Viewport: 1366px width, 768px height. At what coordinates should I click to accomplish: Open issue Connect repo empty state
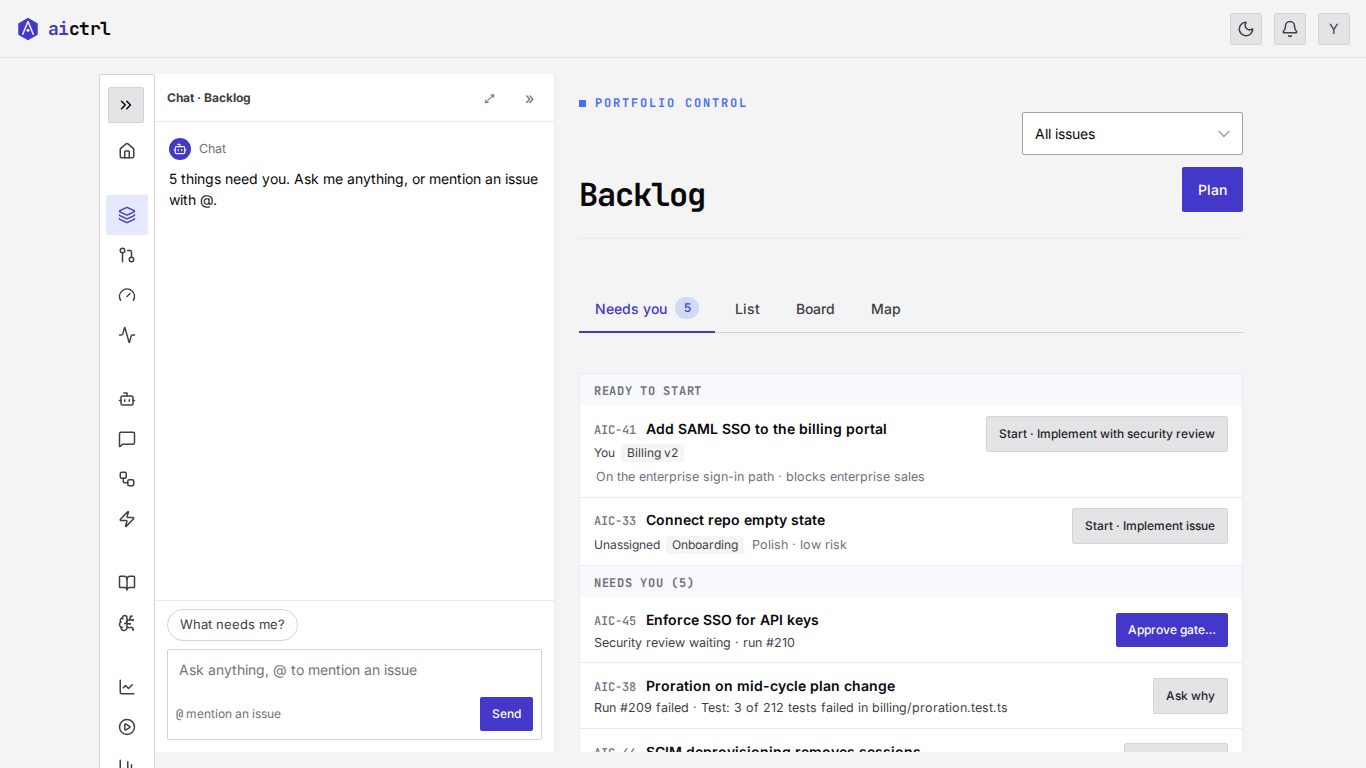[736, 520]
